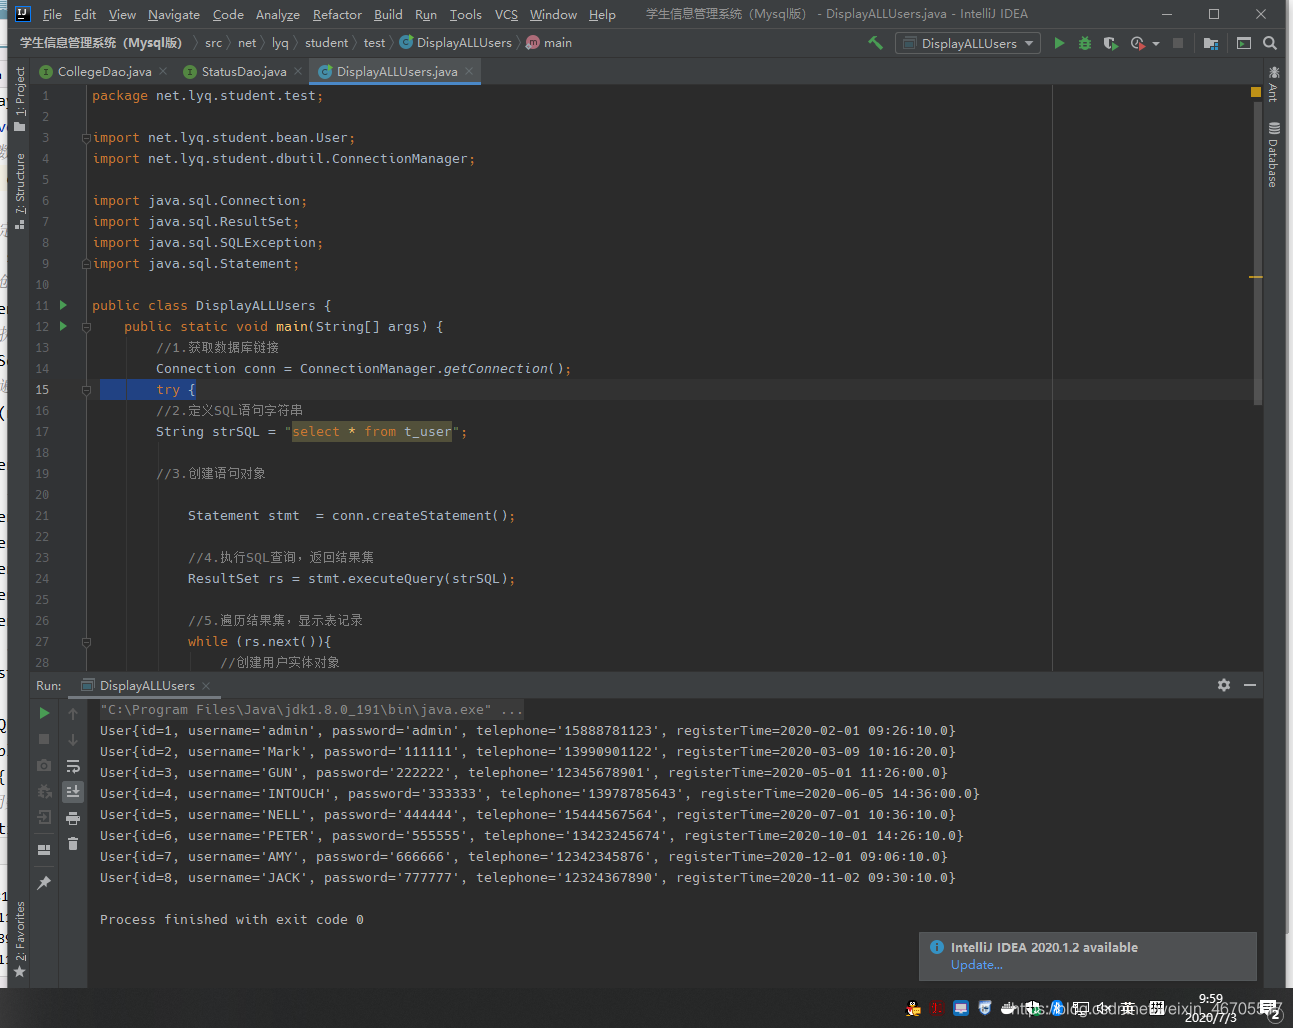Click the Build Project hammer icon
This screenshot has height=1028, width=1293.
[x=875, y=43]
